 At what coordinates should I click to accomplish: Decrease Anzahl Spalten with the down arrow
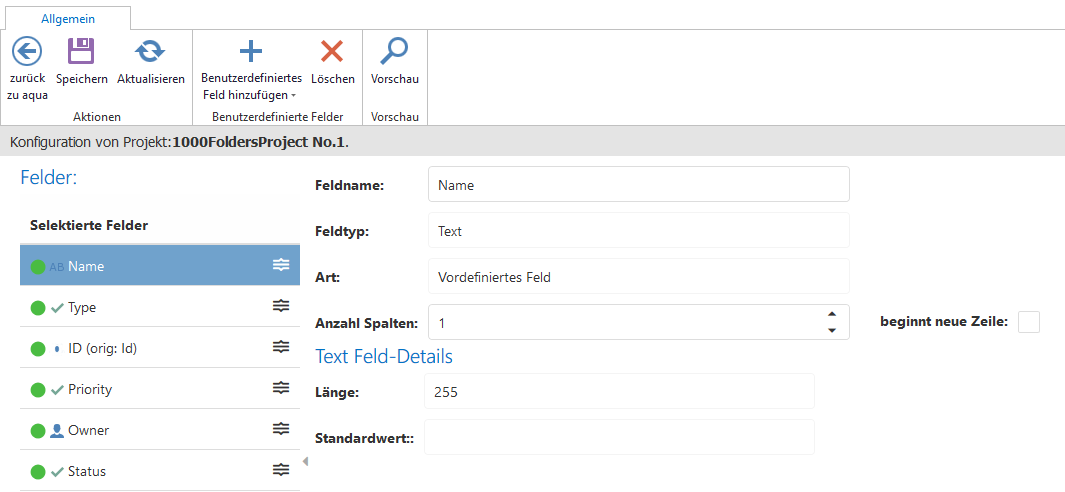pos(831,331)
